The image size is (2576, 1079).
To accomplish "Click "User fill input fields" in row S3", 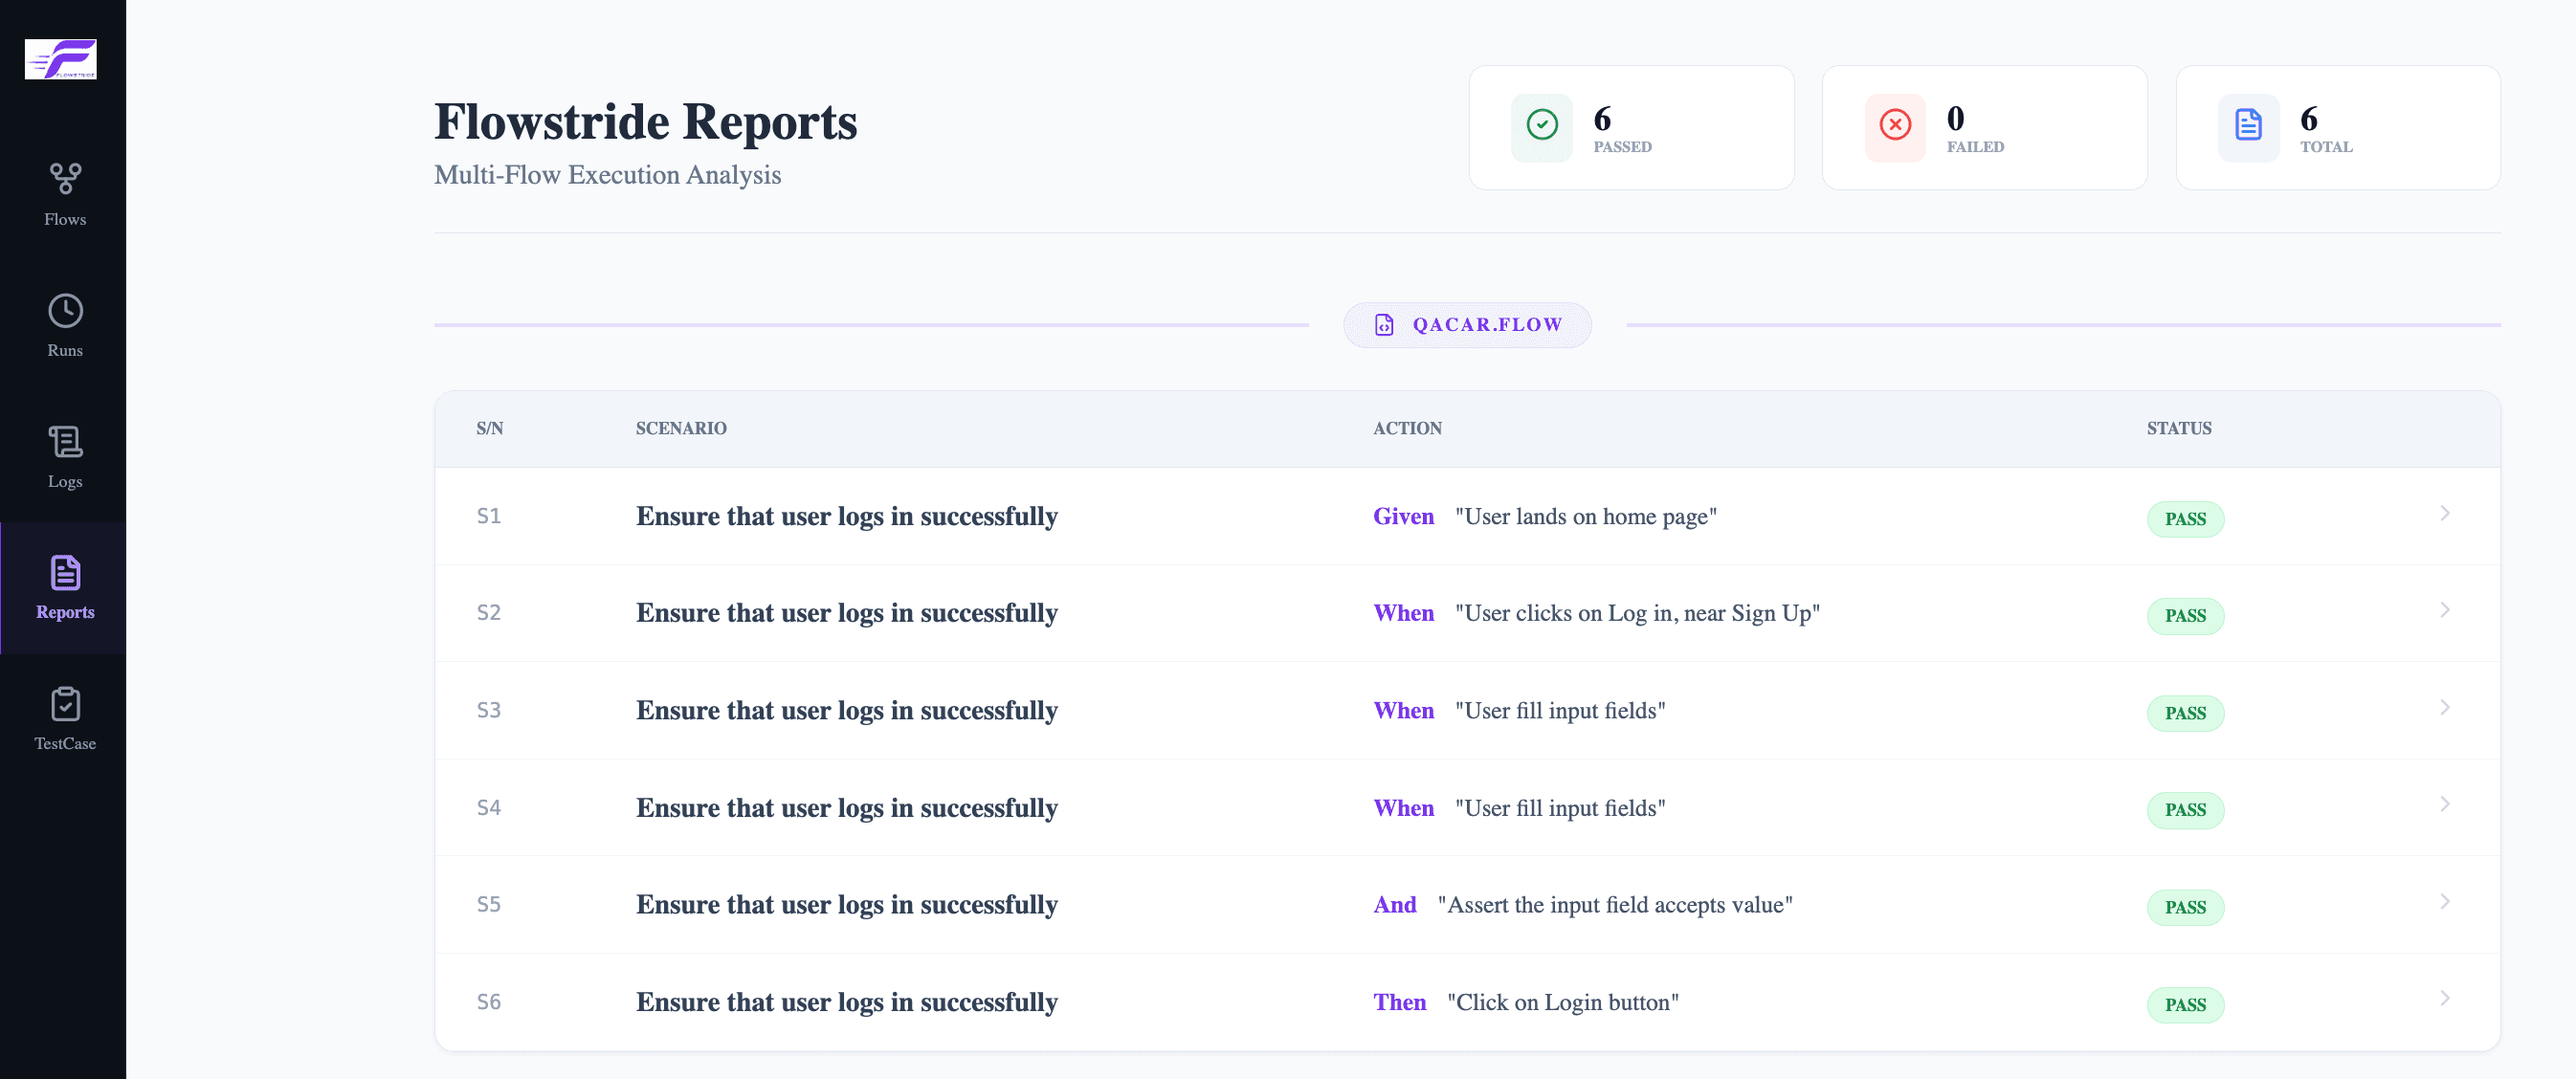I will (x=1560, y=711).
